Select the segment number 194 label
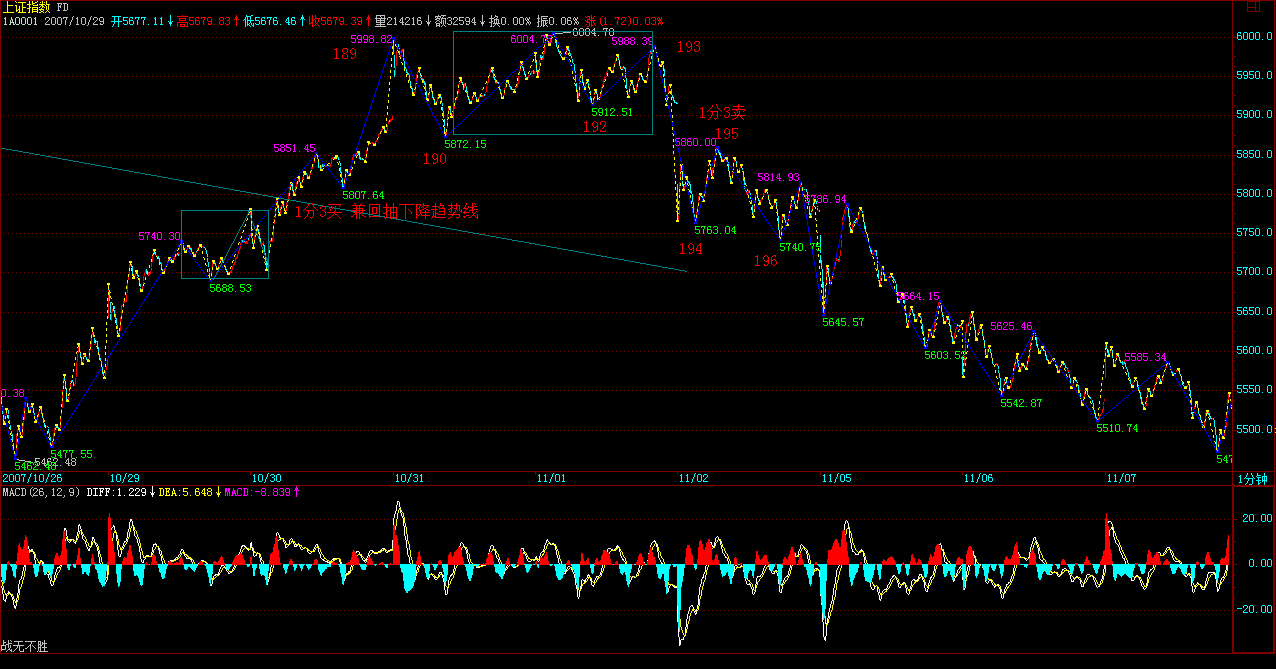This screenshot has height=669, width=1276. tap(690, 249)
